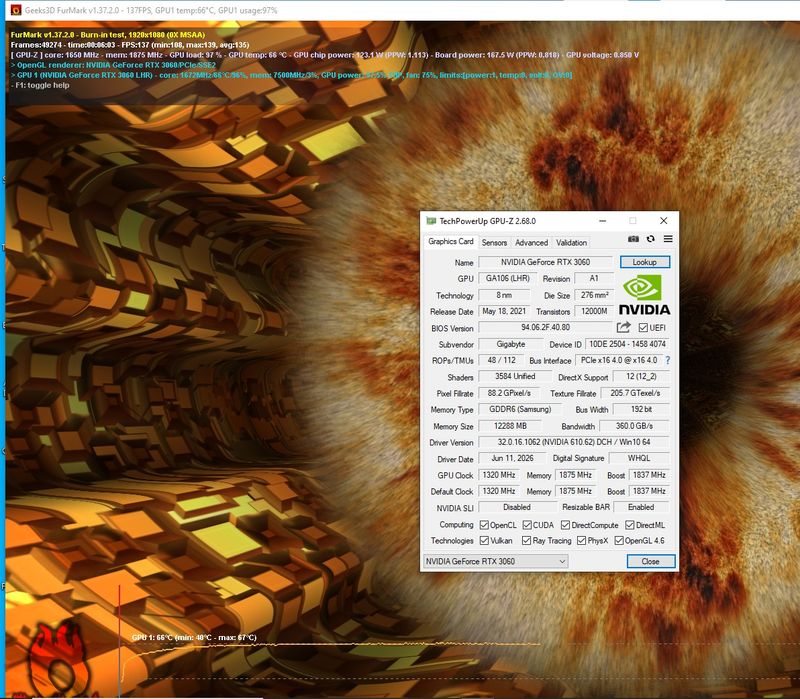The image size is (800, 699).
Task: Click the BIOS Version field
Action: click(545, 328)
